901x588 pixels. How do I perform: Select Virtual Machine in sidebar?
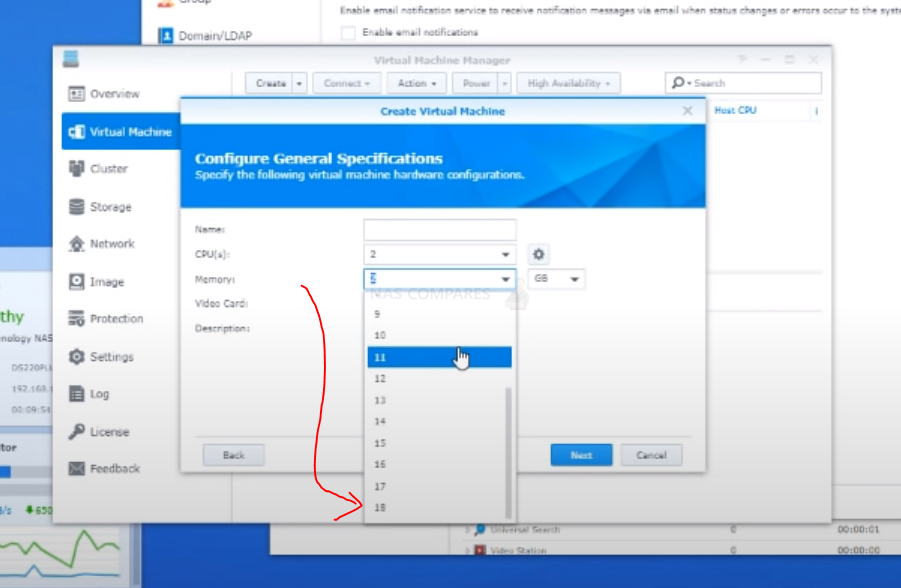[121, 132]
